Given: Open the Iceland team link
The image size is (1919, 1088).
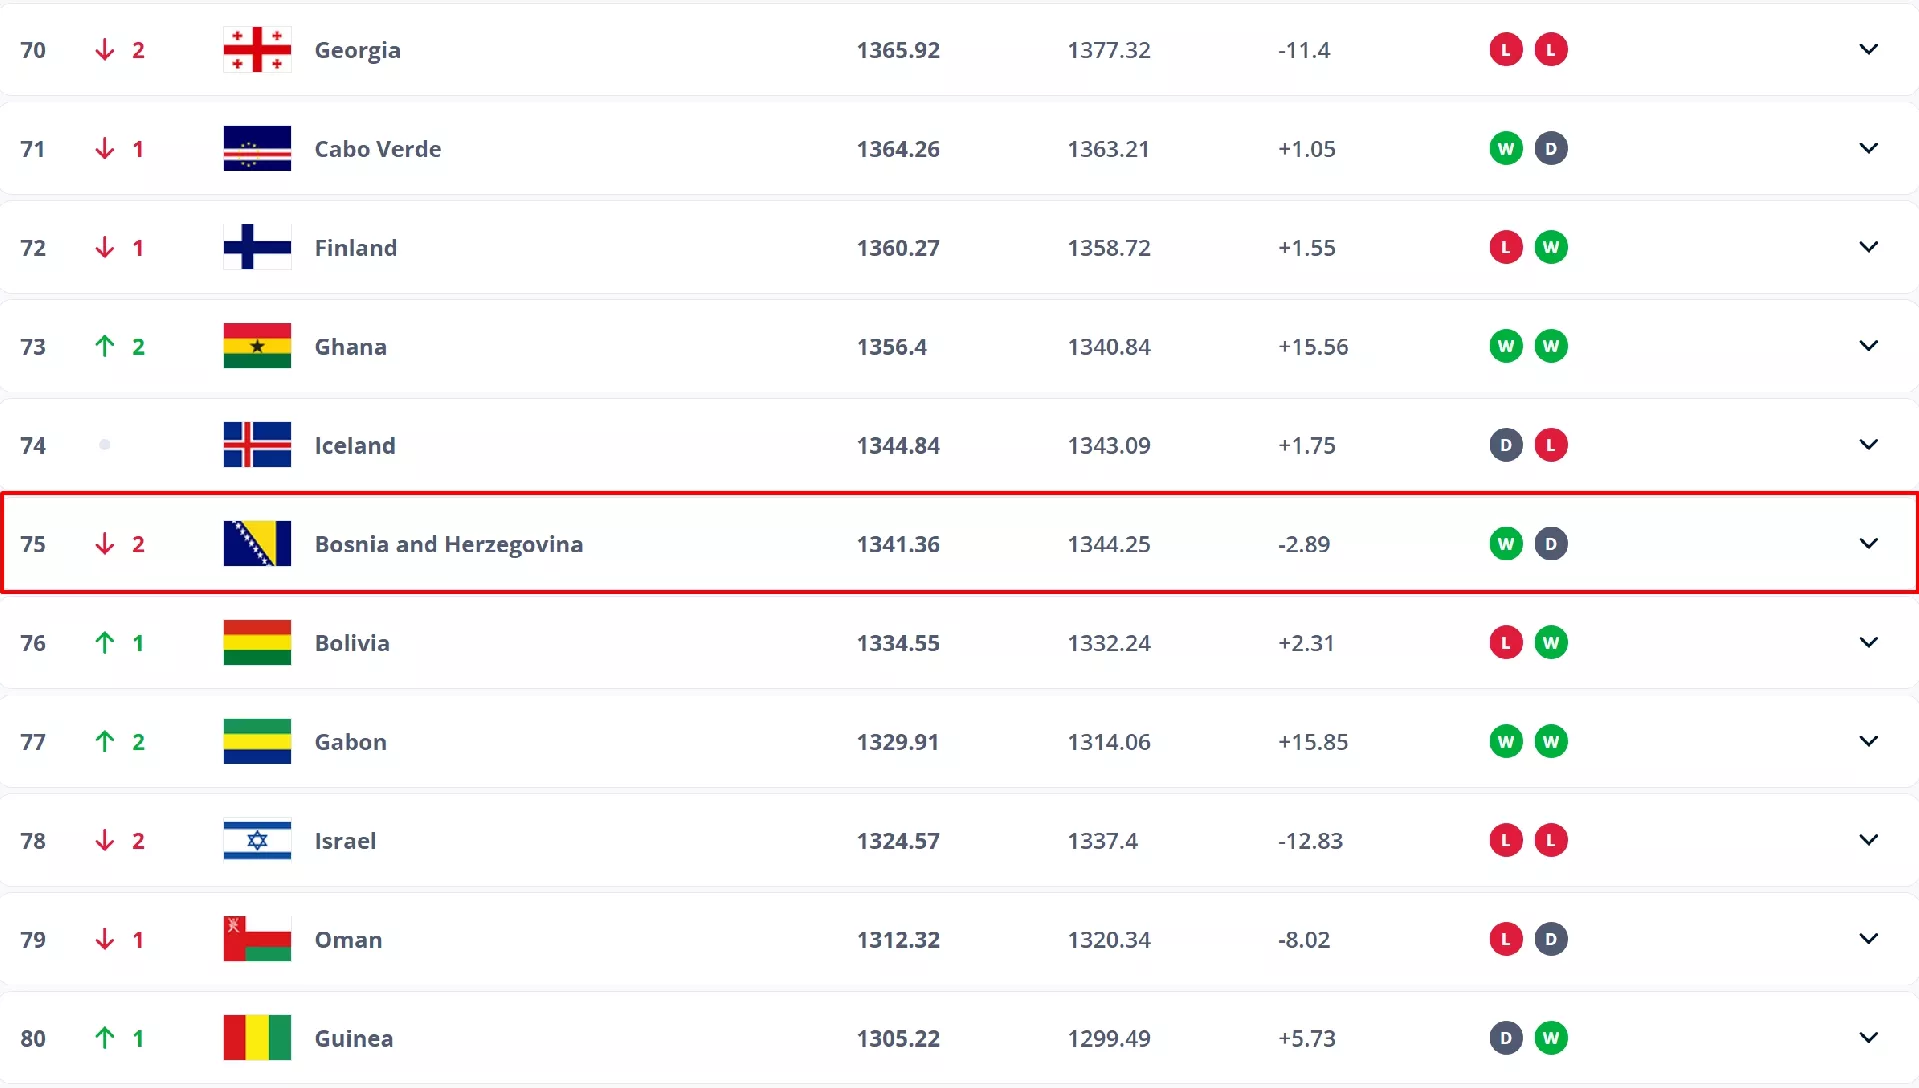Looking at the screenshot, I should [x=355, y=446].
